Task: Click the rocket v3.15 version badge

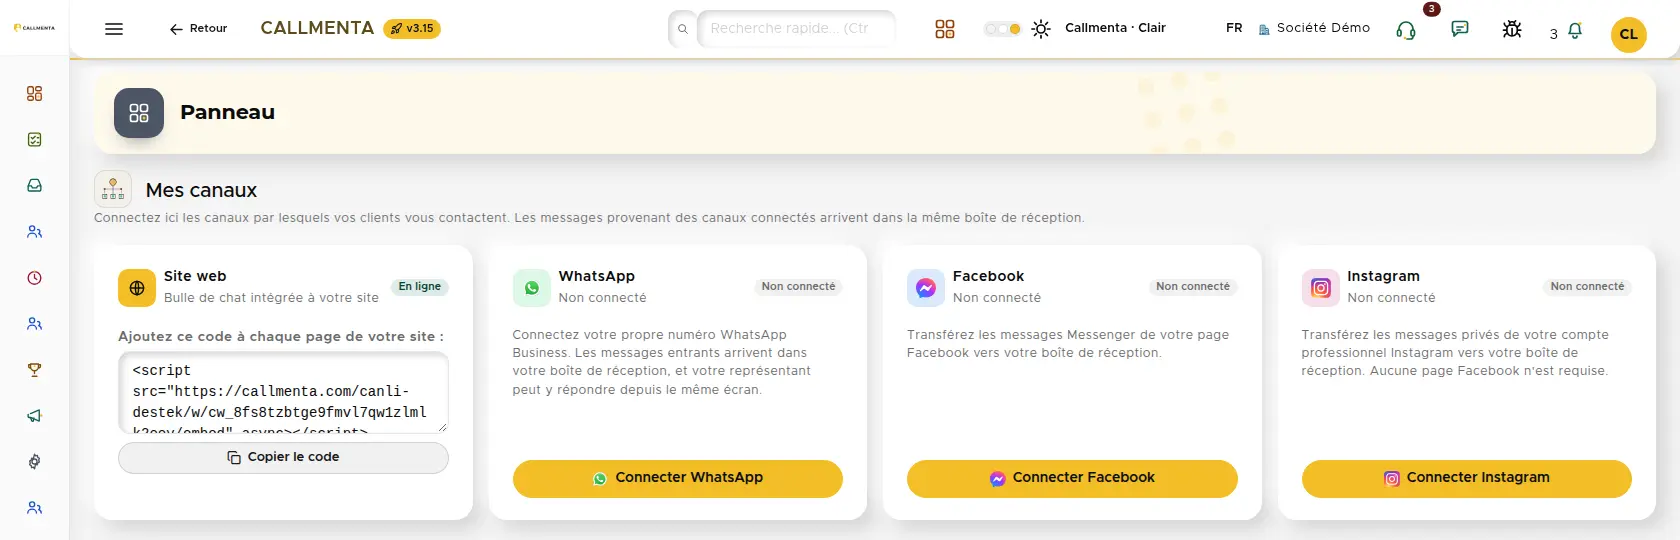Action: pyautogui.click(x=412, y=29)
